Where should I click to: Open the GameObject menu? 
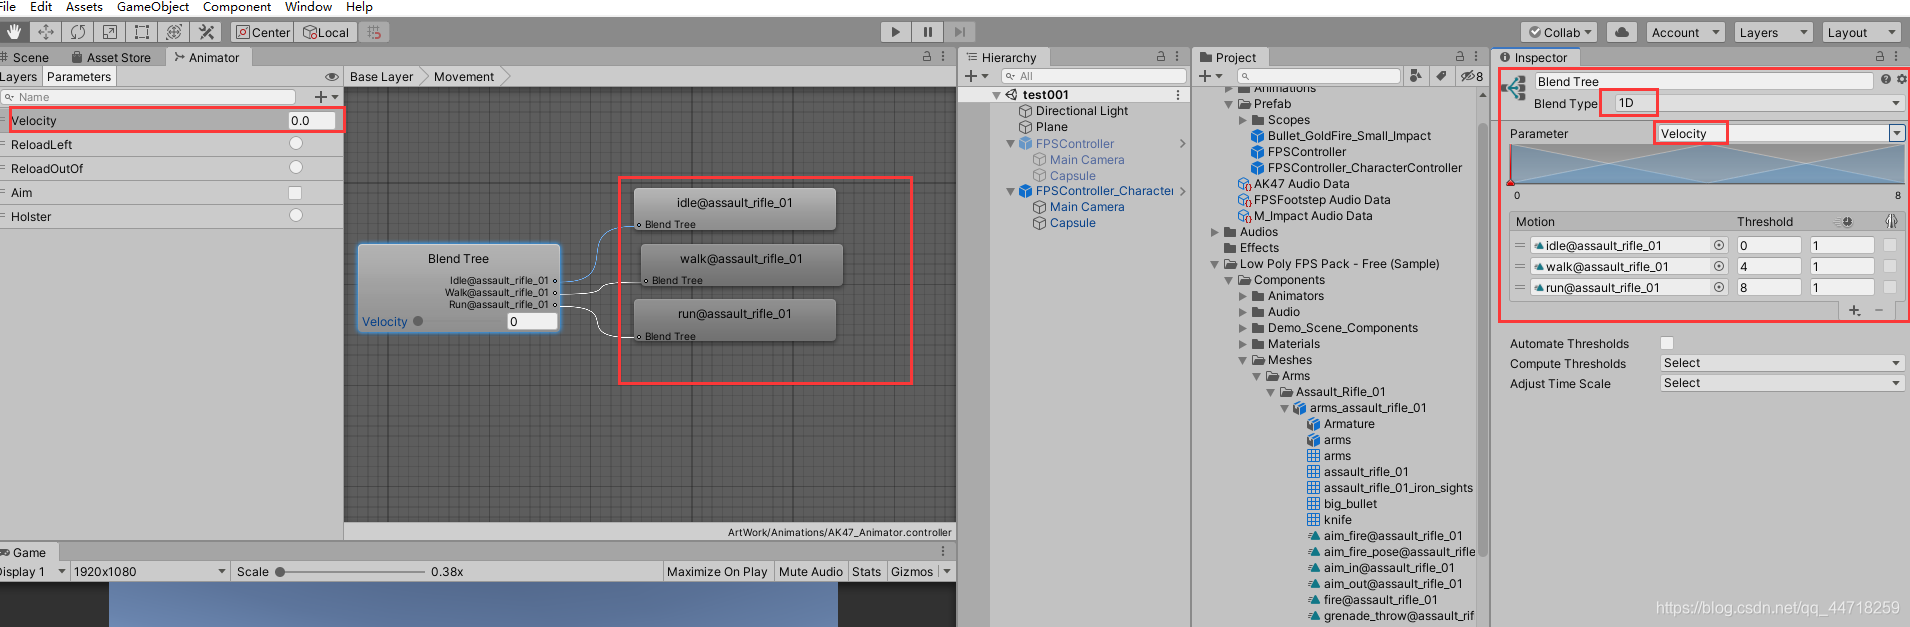tap(153, 7)
